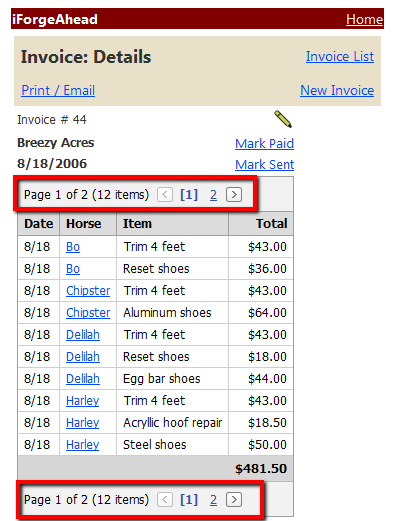The height and width of the screenshot is (521, 393).
Task: Open Bo link in Trim 4 feet $43.00 row
Action: [x=73, y=247]
